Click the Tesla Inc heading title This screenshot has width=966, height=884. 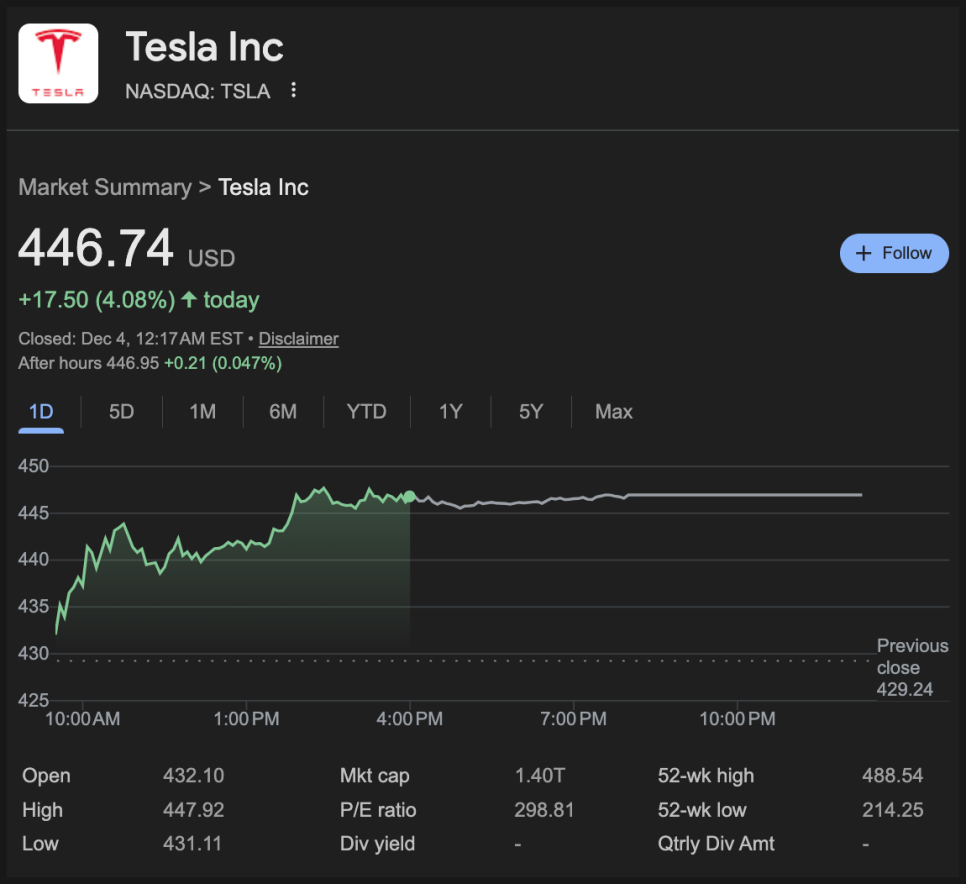coord(204,47)
